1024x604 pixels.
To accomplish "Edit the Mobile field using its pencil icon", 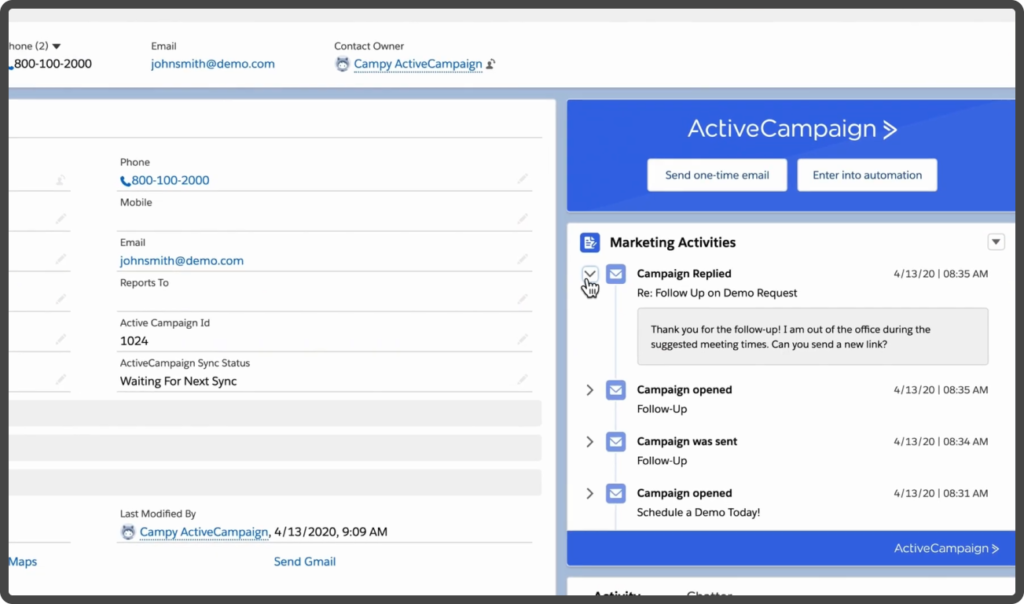I will [x=522, y=219].
